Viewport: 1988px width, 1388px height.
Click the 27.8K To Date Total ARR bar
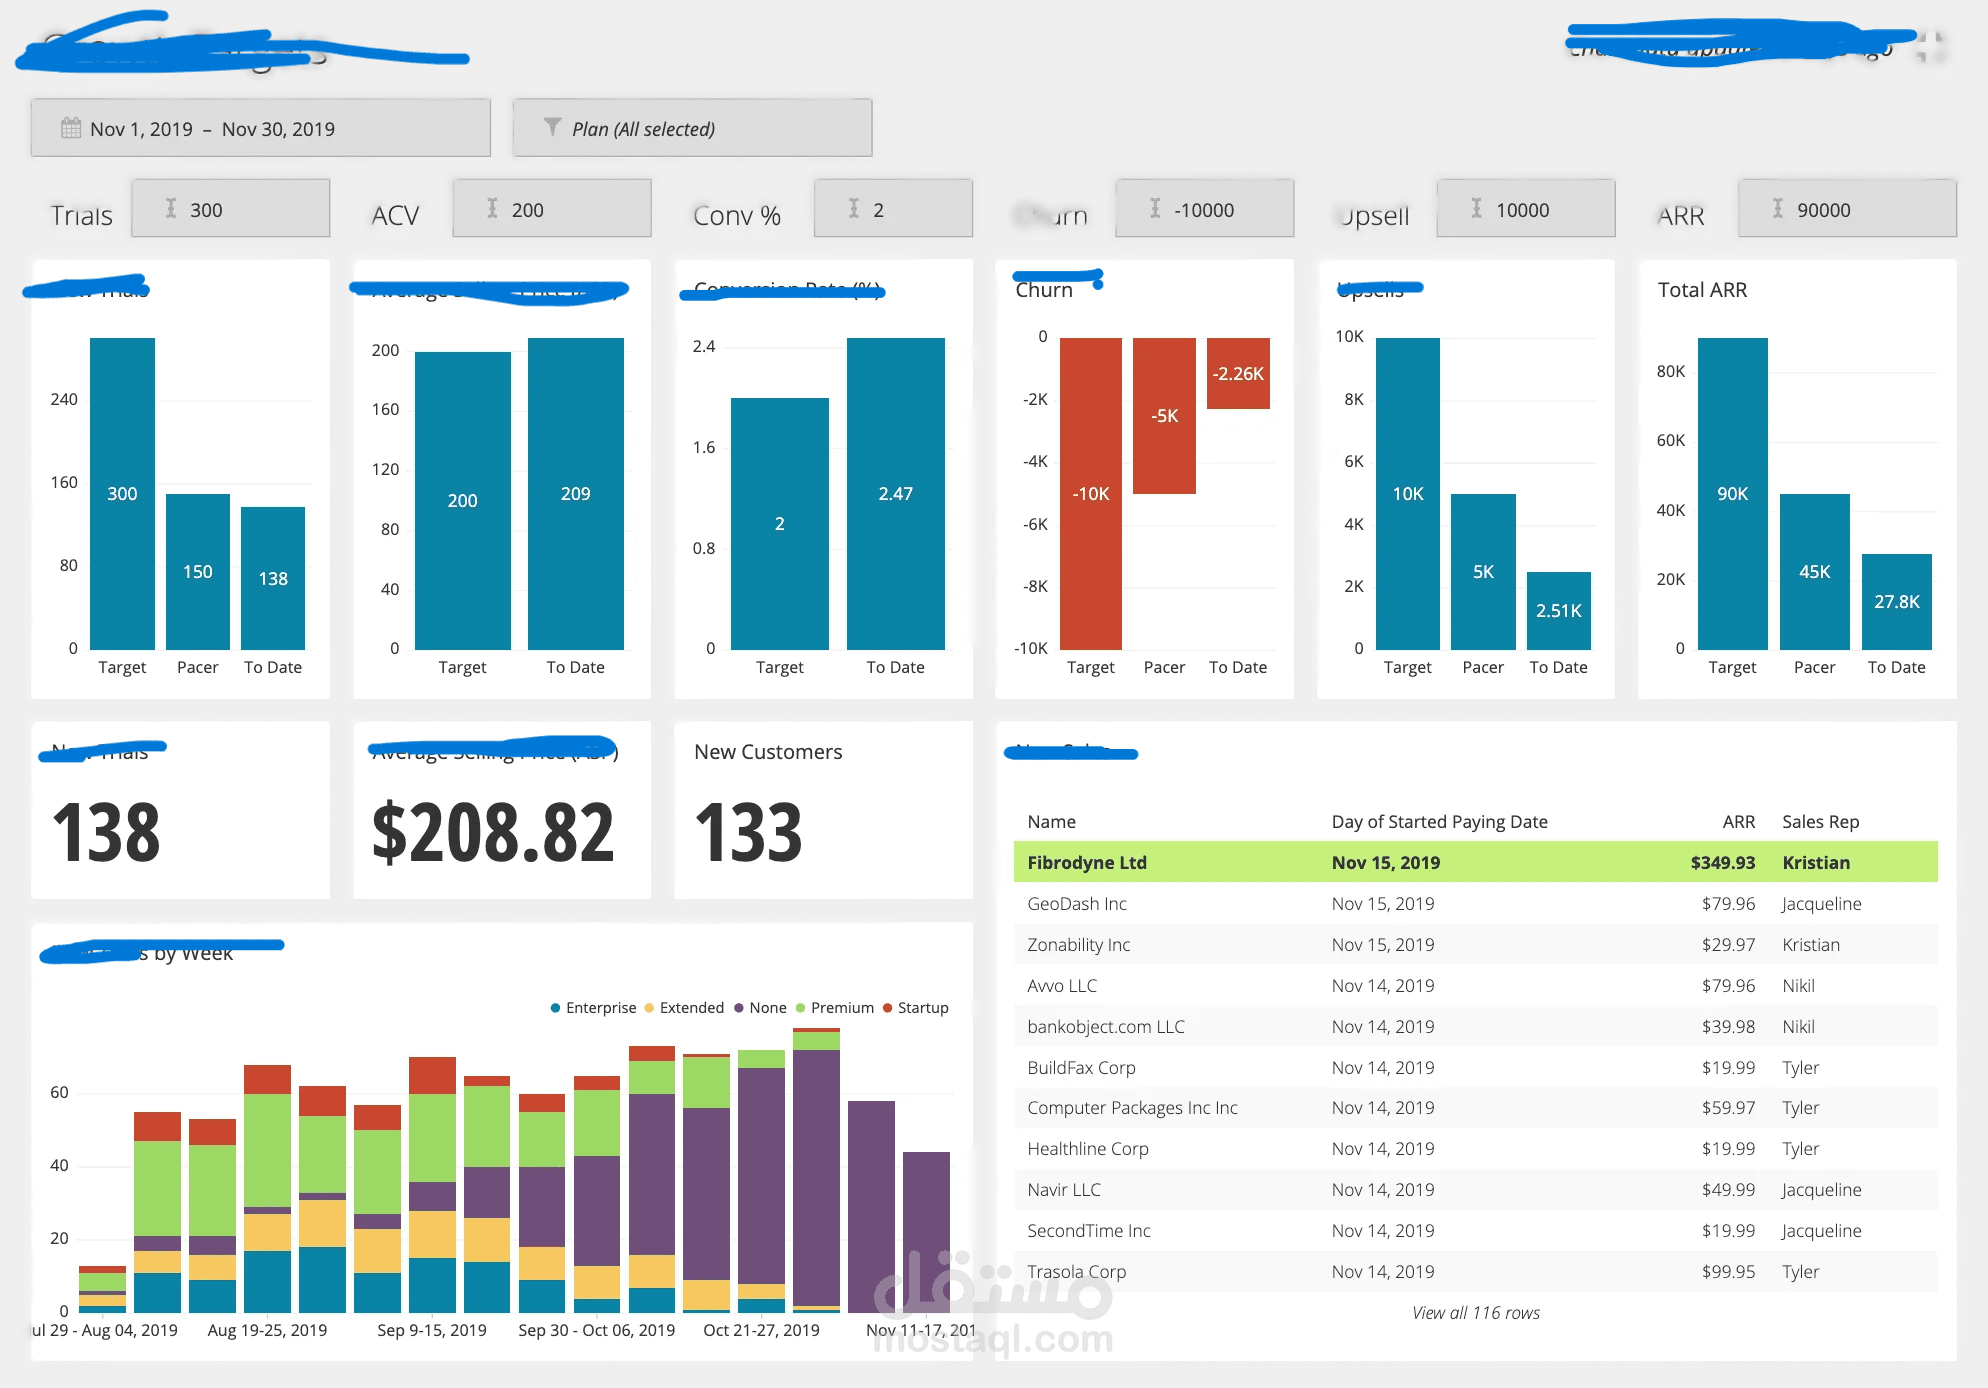tap(1897, 602)
